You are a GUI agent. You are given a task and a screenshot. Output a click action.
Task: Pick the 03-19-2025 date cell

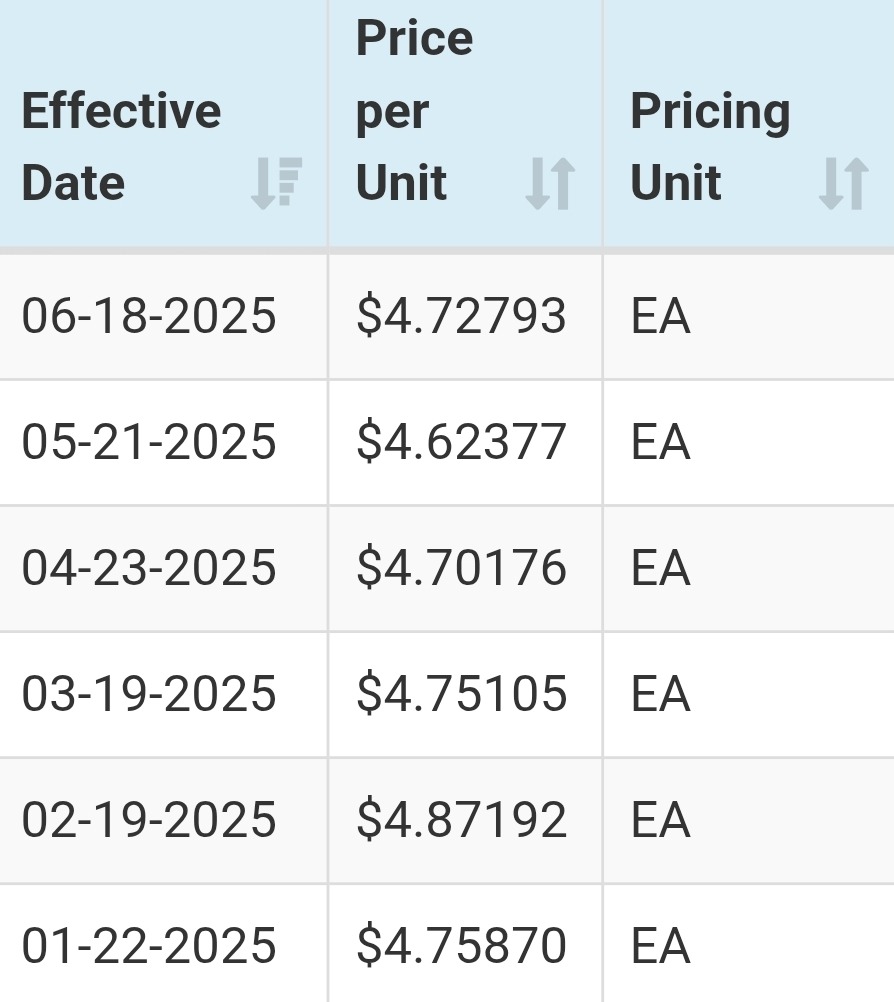pos(149,694)
